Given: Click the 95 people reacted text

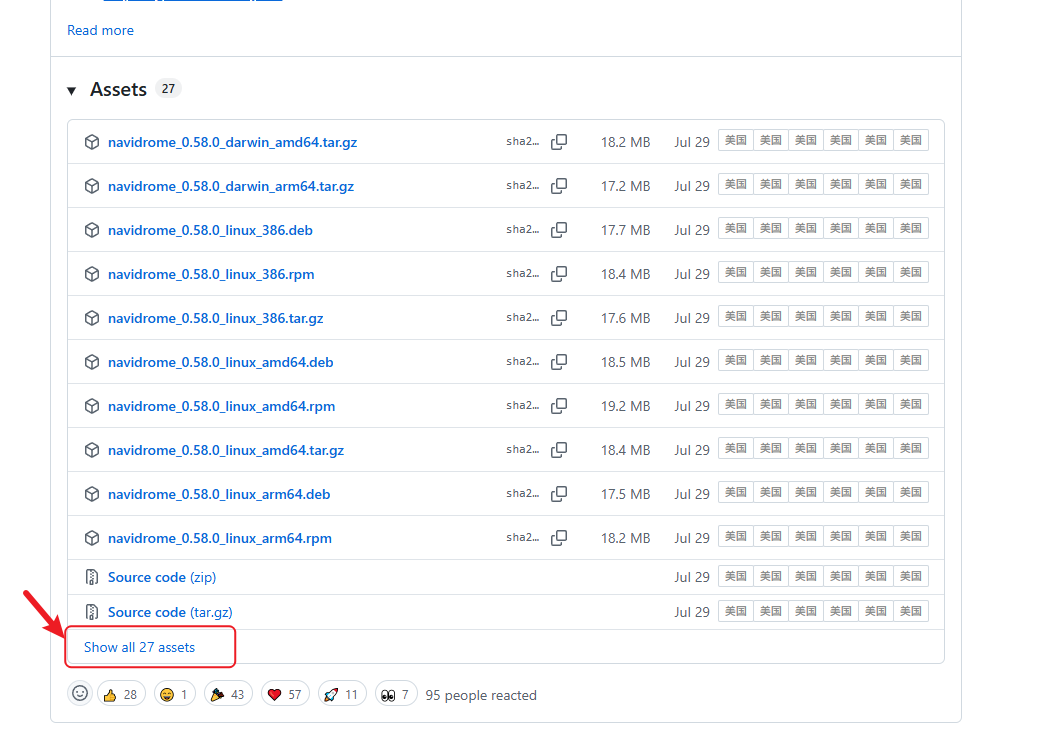Looking at the screenshot, I should pyautogui.click(x=481, y=695).
